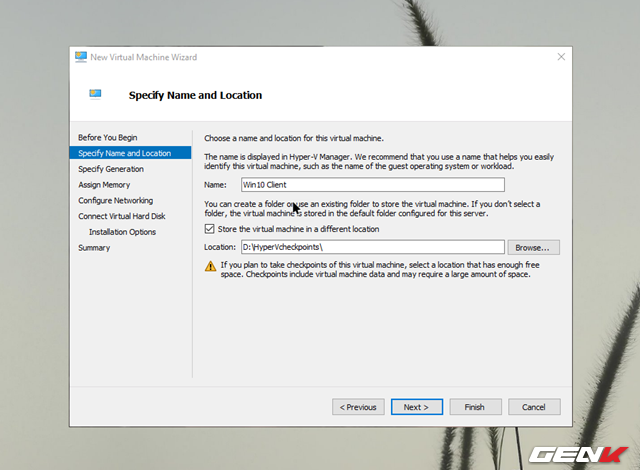Click the 'Location:' label
The width and height of the screenshot is (640, 470).
[220, 247]
